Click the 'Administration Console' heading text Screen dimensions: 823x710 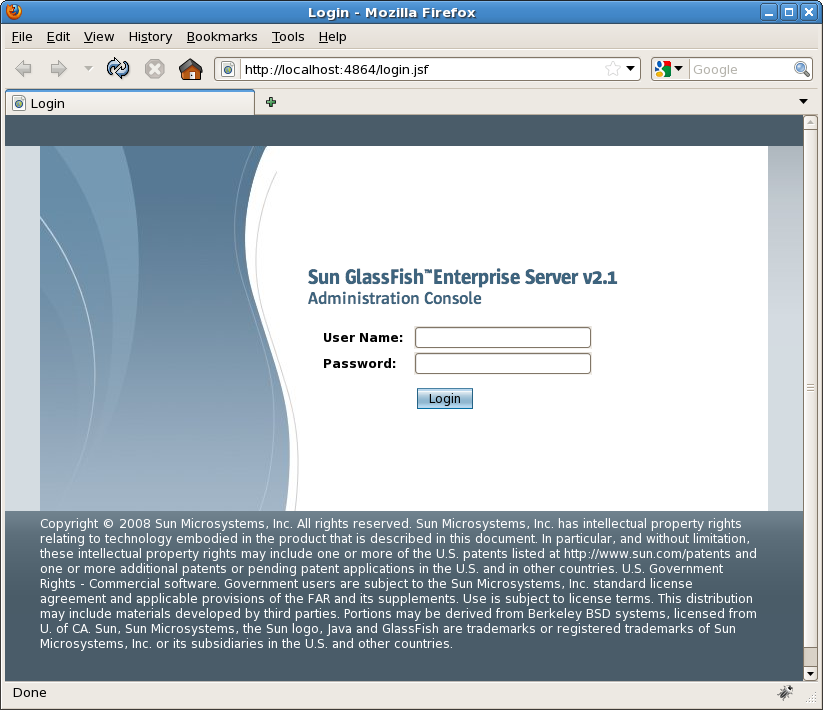point(395,298)
